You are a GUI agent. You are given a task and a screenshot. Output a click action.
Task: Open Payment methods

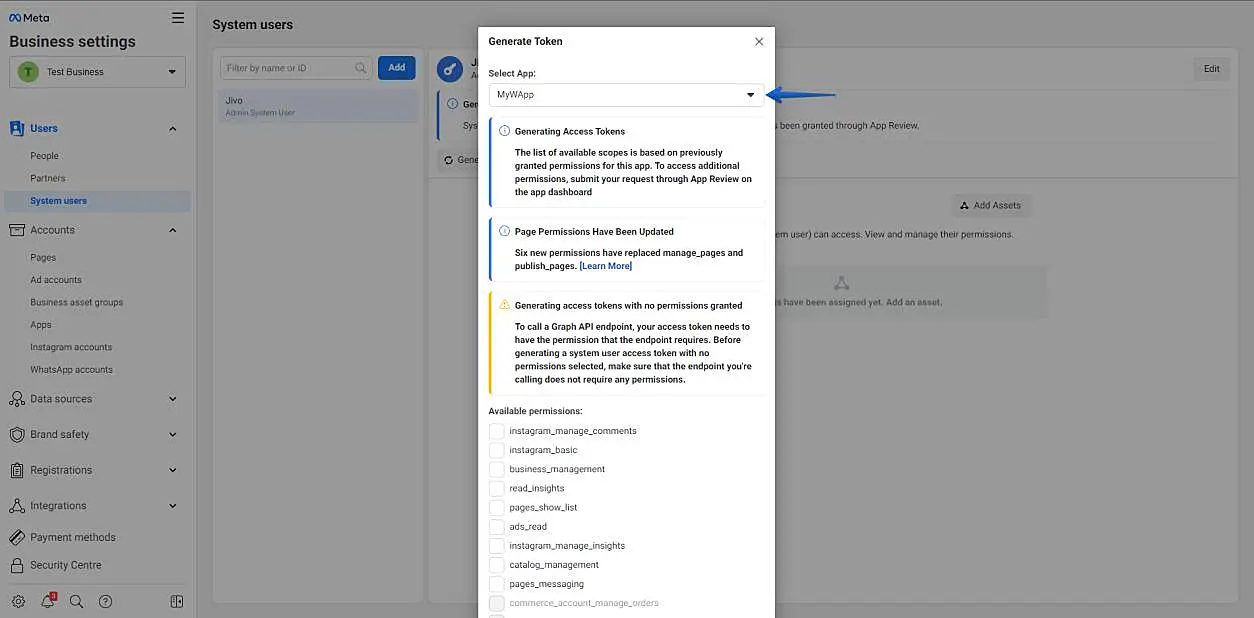click(x=73, y=537)
